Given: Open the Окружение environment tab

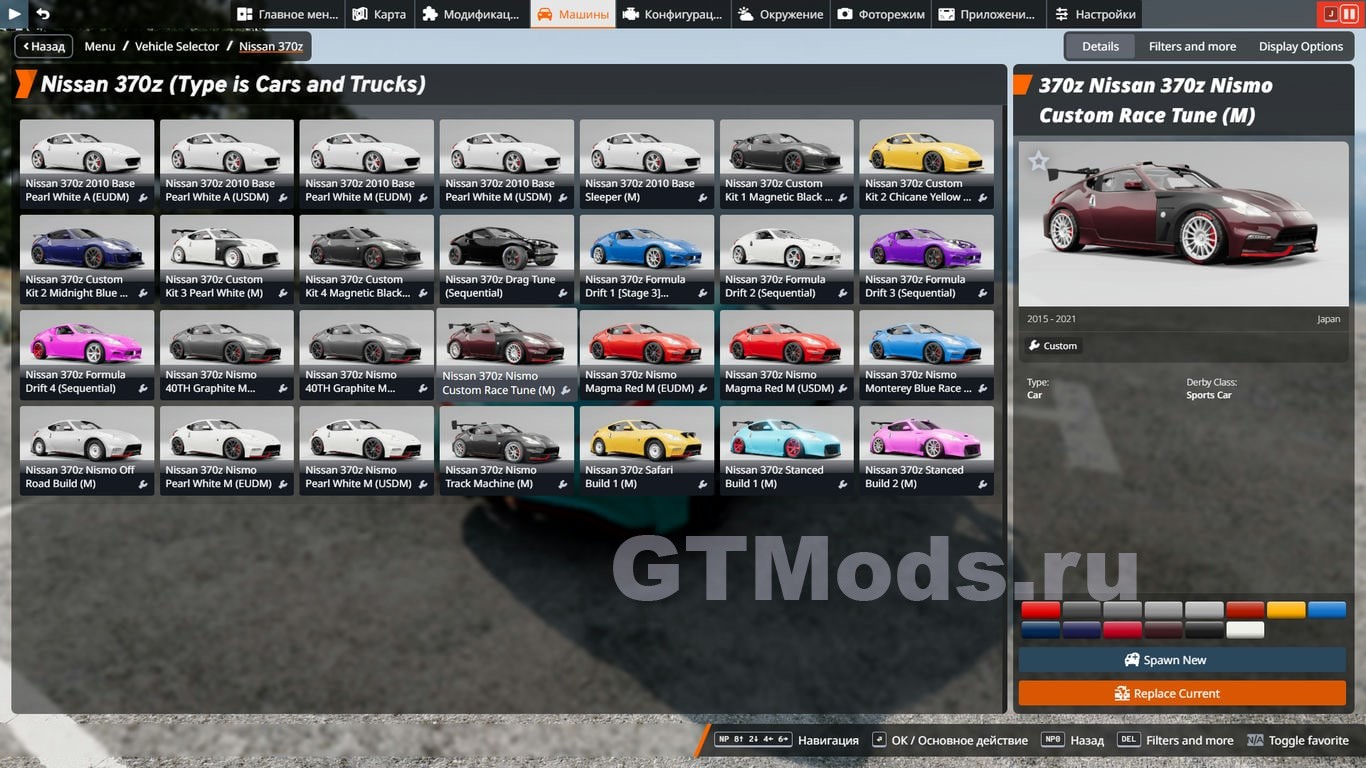Looking at the screenshot, I should click(x=780, y=15).
